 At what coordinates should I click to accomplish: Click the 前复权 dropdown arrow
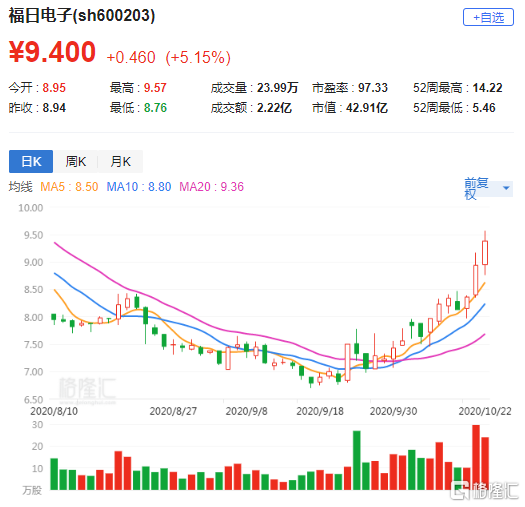point(506,188)
